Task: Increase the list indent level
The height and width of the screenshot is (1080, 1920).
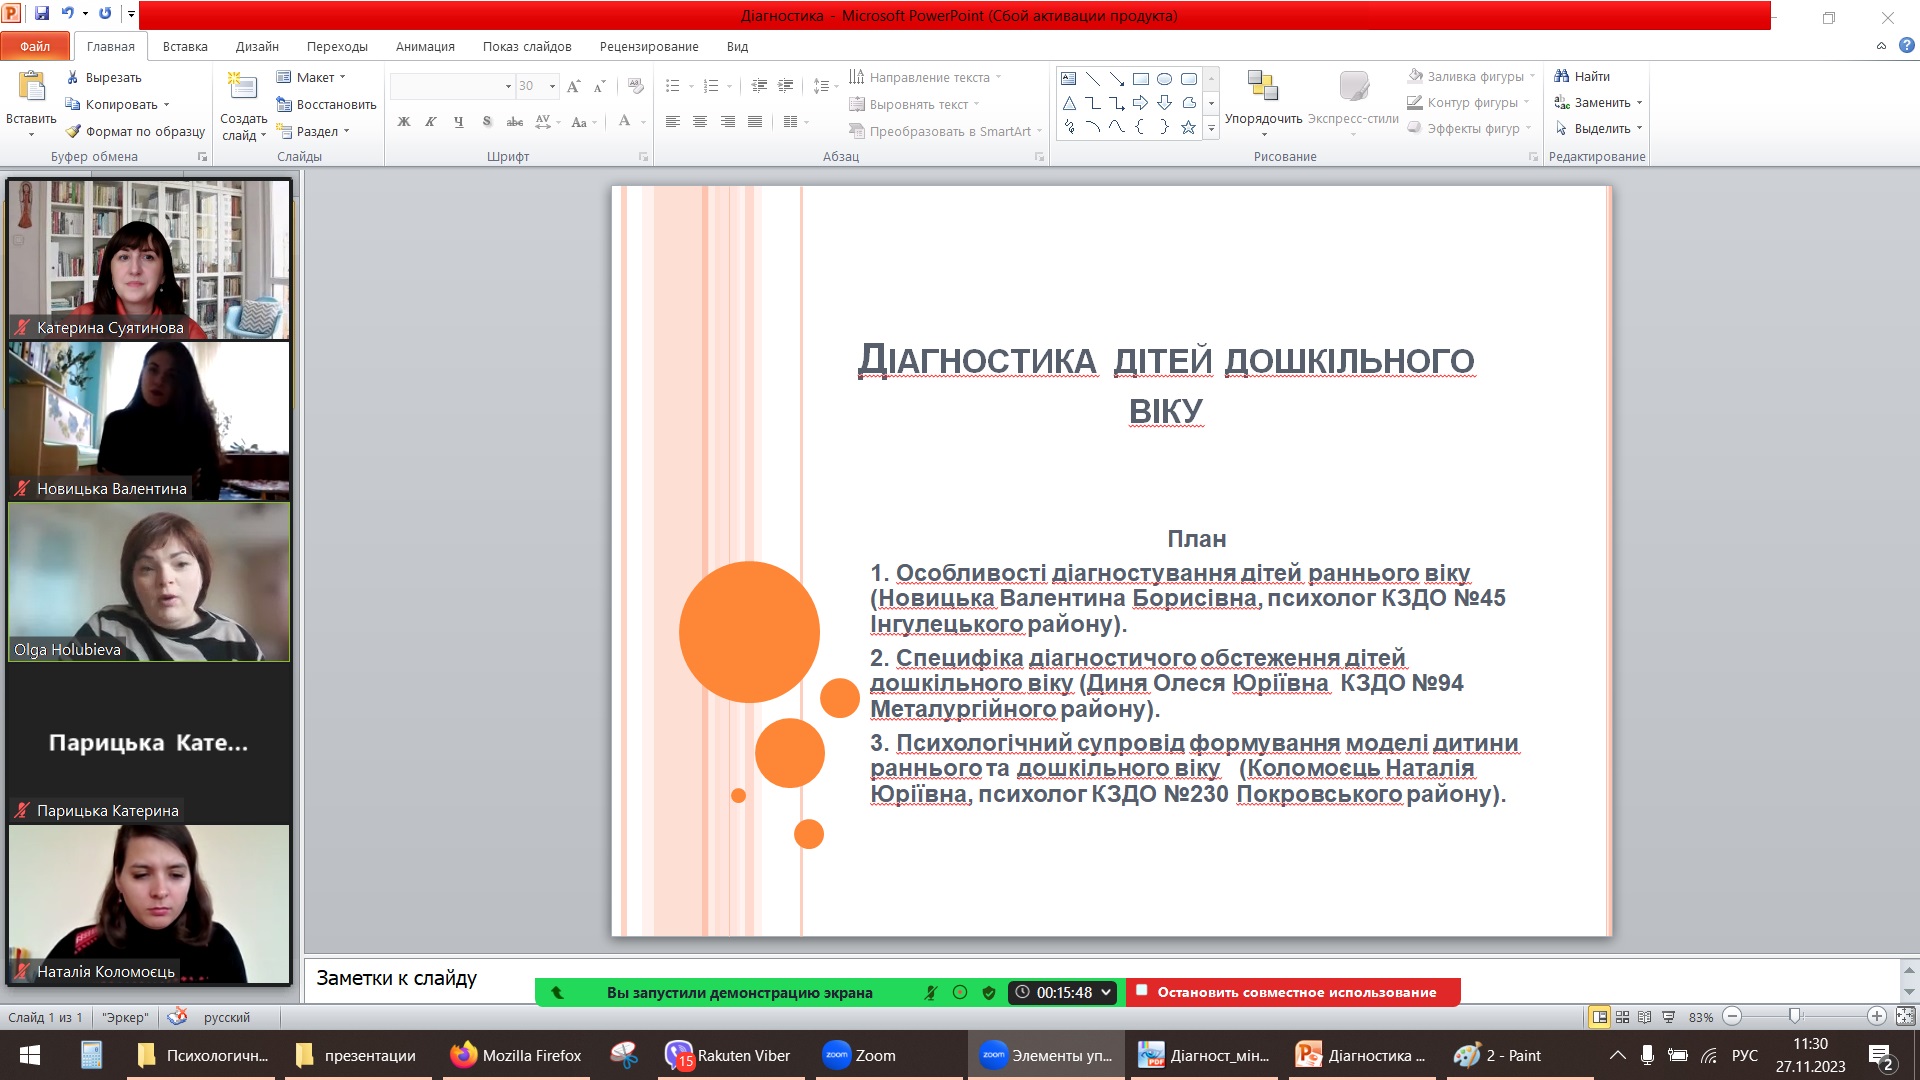Action: 786,86
